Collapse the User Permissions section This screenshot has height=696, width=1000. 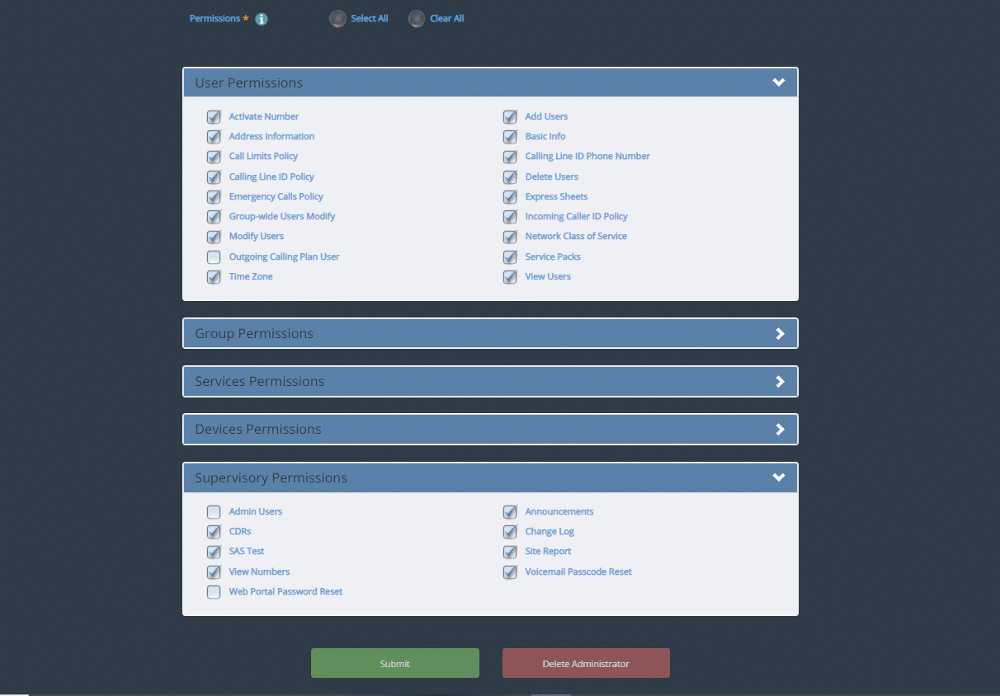point(779,83)
